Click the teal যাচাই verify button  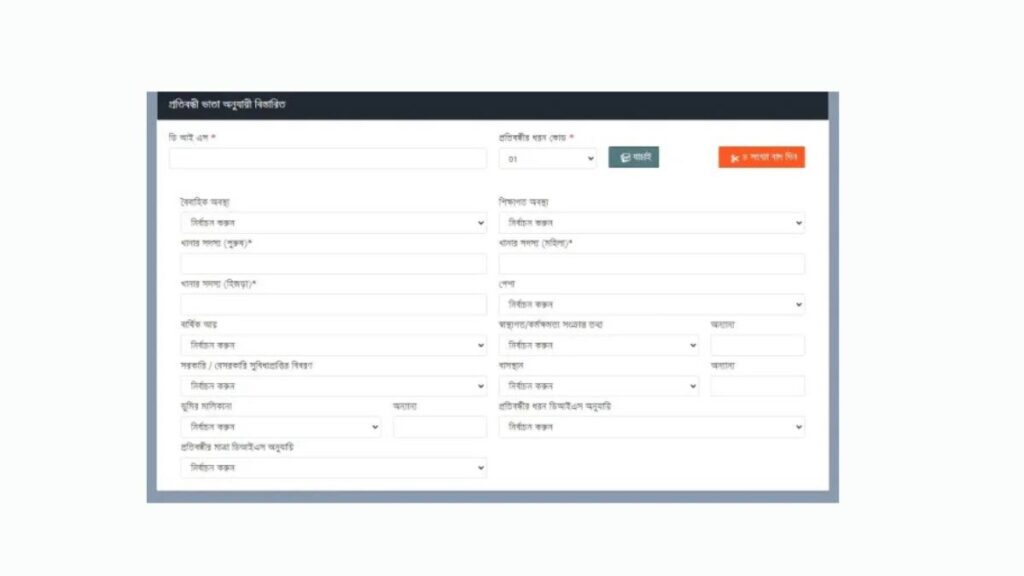[633, 157]
